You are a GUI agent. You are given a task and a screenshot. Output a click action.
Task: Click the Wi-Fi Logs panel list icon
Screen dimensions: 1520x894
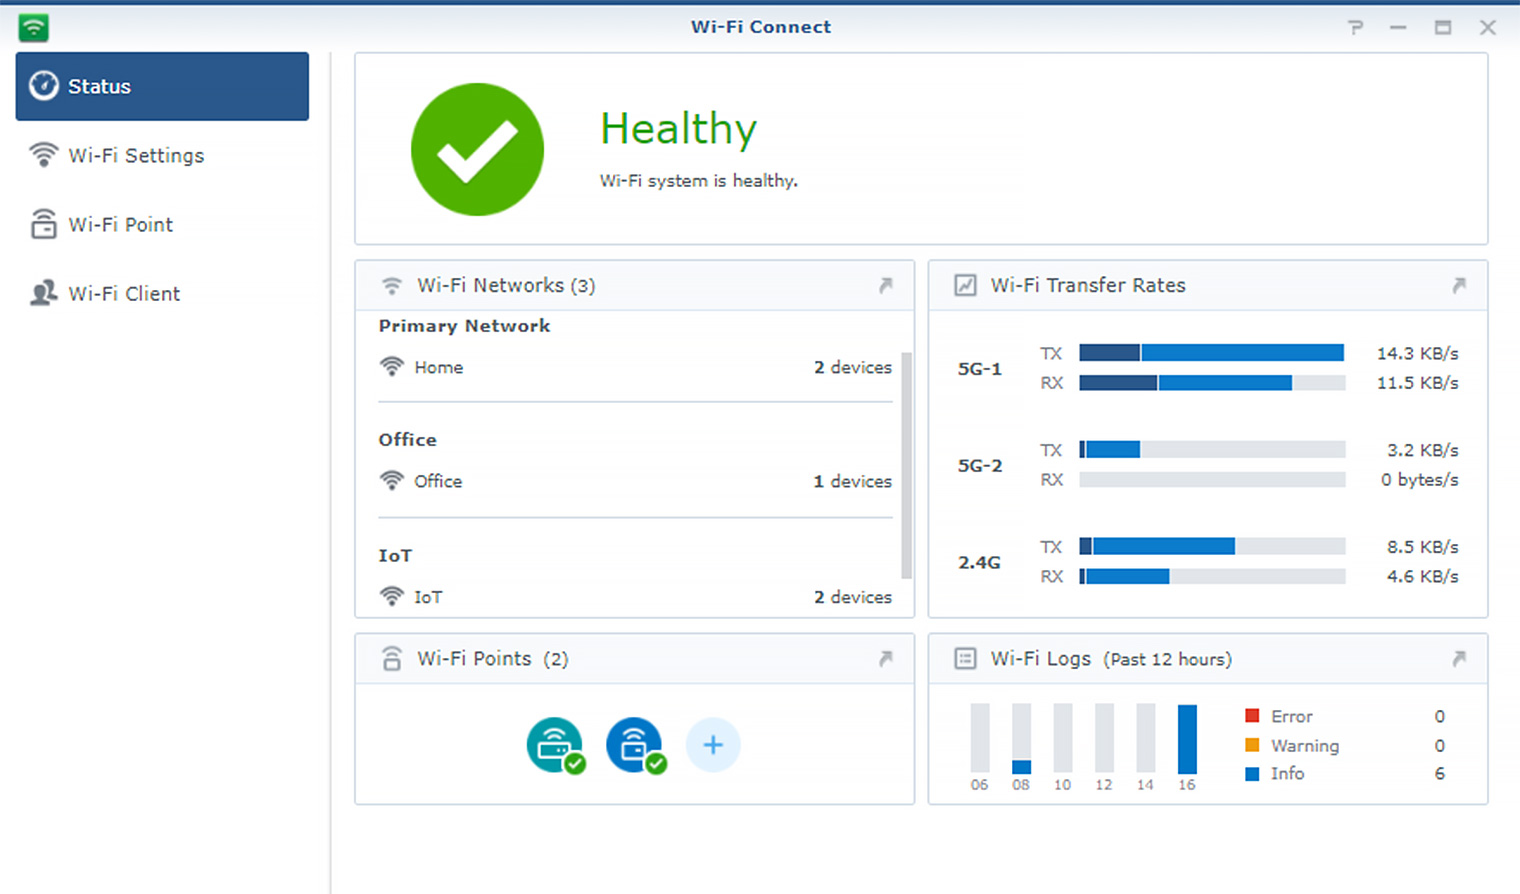[x=965, y=659]
